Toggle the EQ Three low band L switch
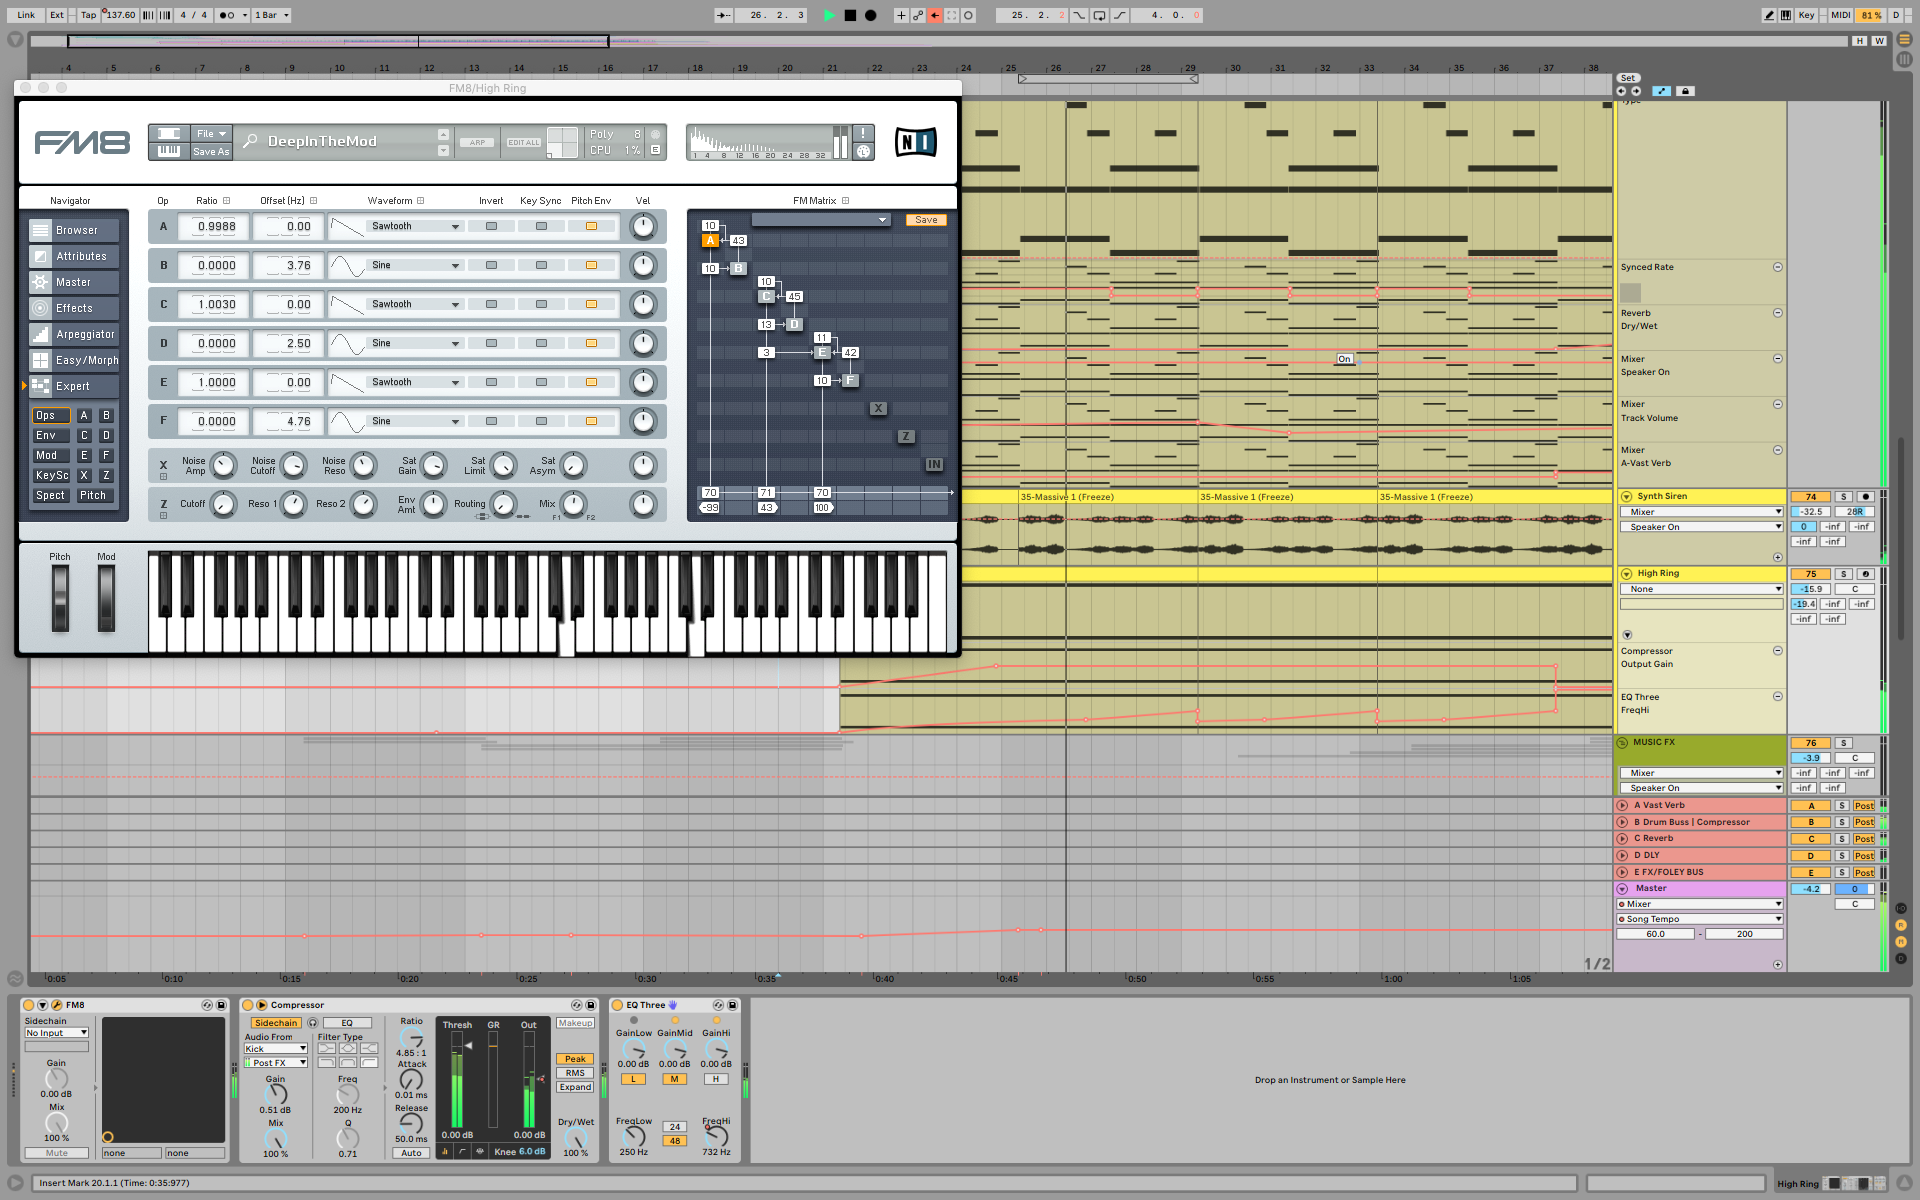 point(633,1079)
